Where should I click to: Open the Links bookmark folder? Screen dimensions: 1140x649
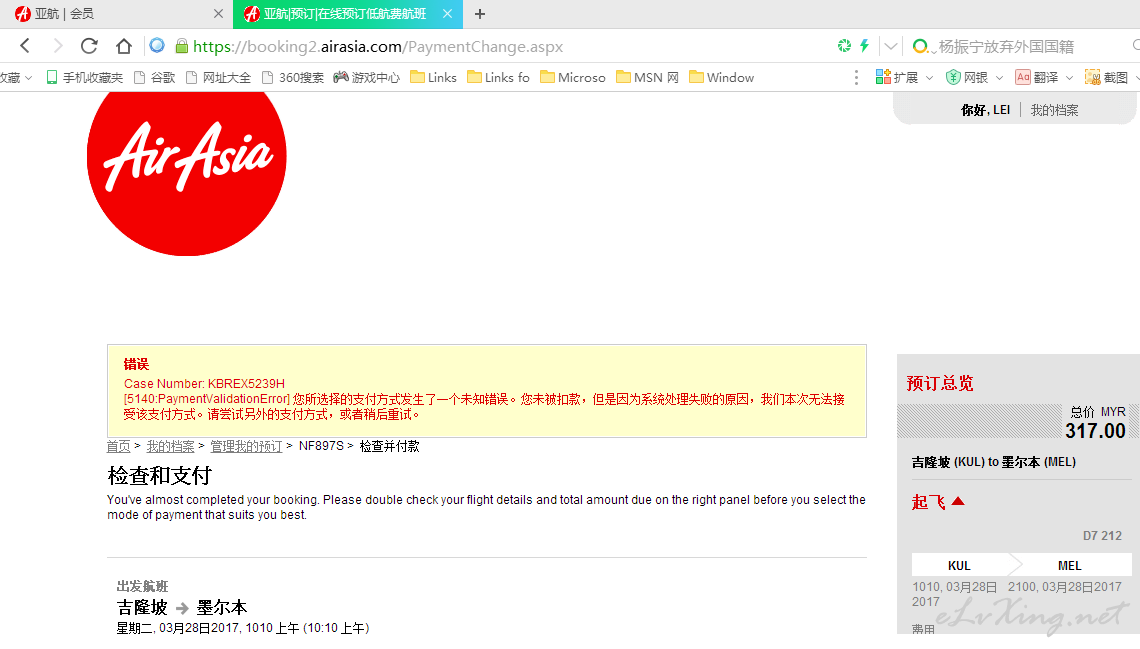pyautogui.click(x=433, y=77)
